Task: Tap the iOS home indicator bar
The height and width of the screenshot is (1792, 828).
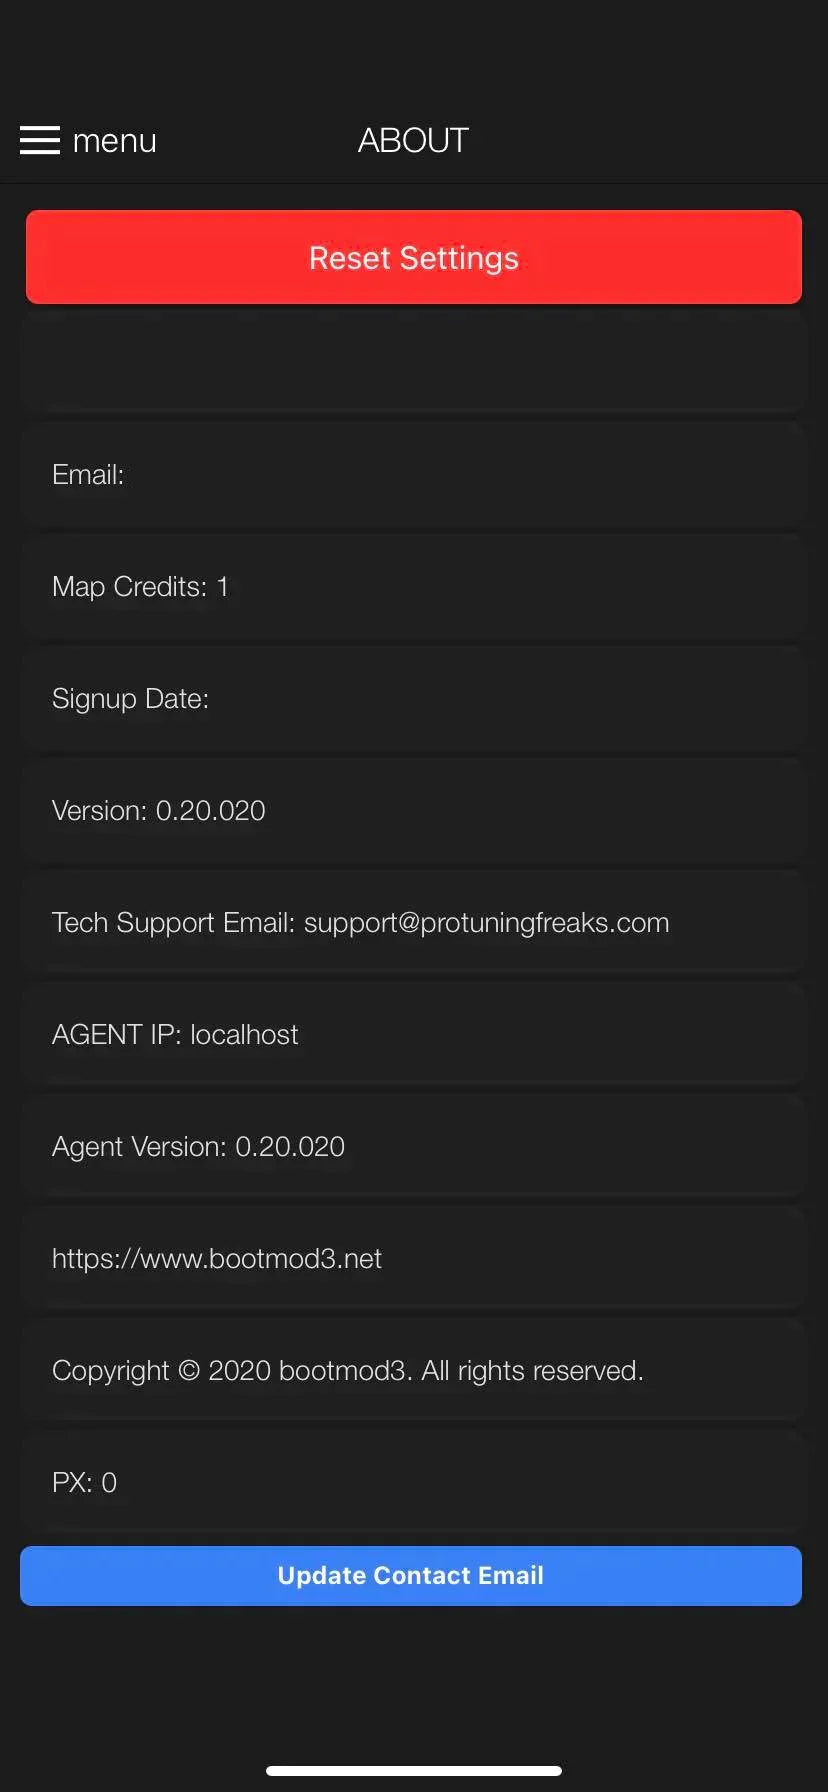Action: pyautogui.click(x=413, y=1771)
